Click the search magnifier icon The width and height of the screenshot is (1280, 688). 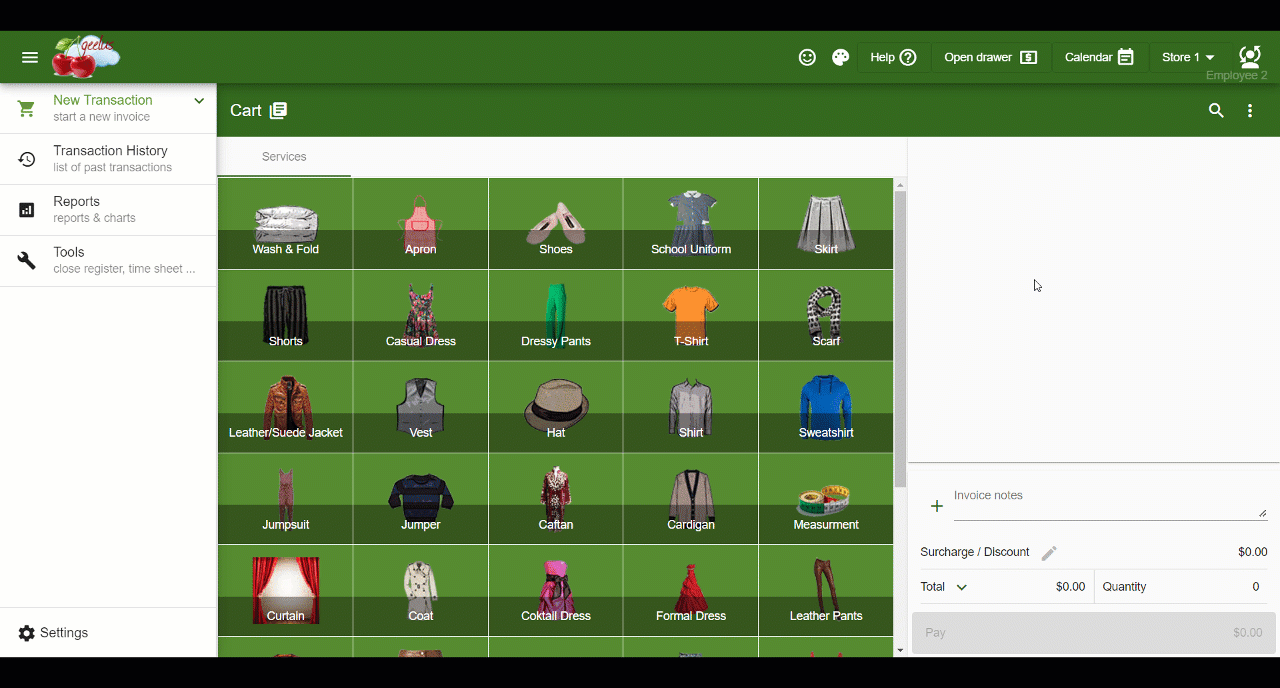pos(1216,111)
